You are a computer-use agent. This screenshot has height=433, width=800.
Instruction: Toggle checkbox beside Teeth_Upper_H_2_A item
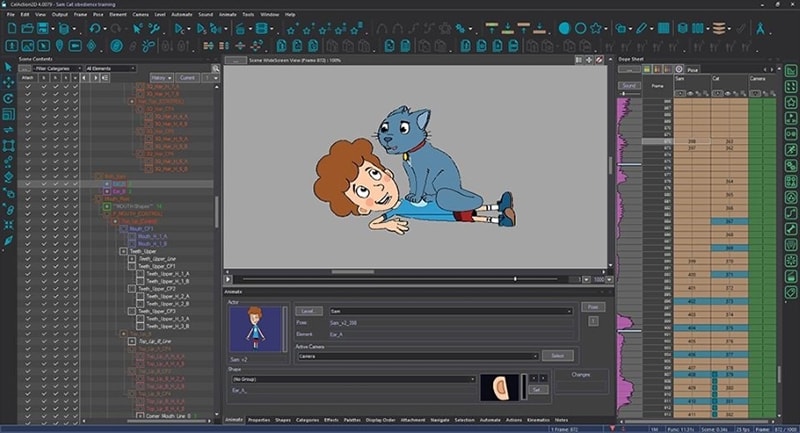[x=140, y=296]
